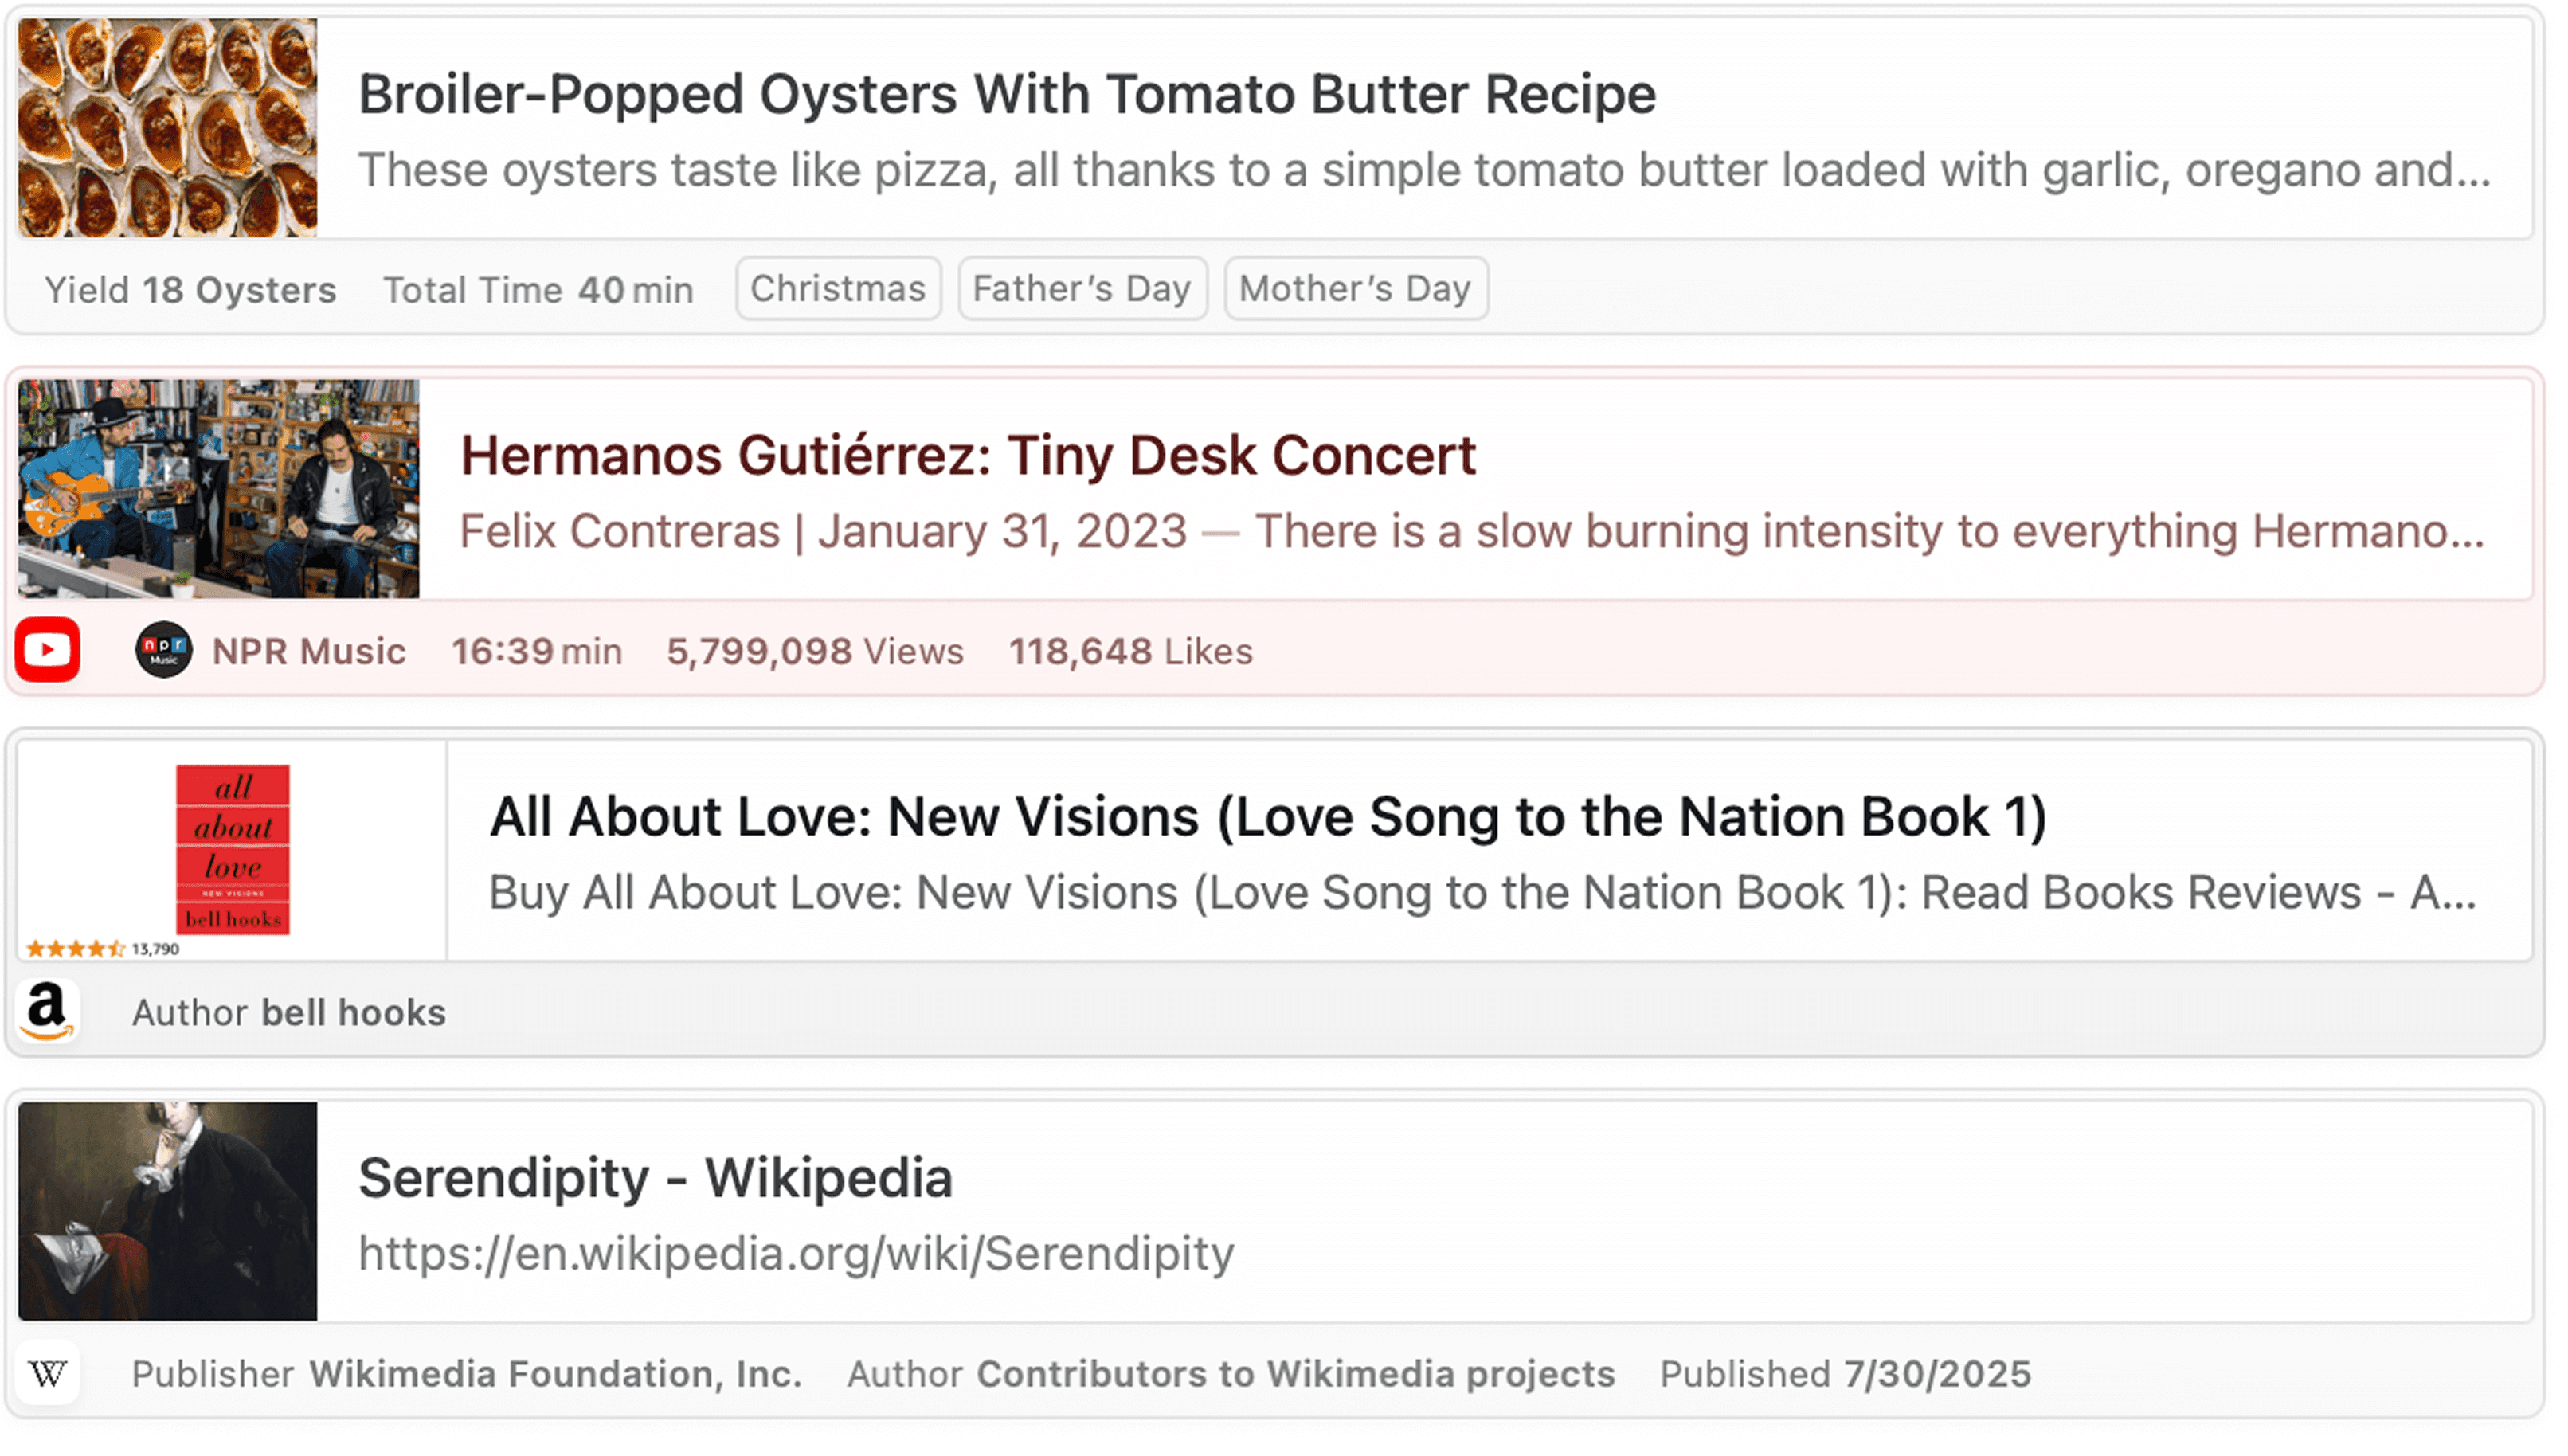Click the bell hooks author name

[353, 1013]
